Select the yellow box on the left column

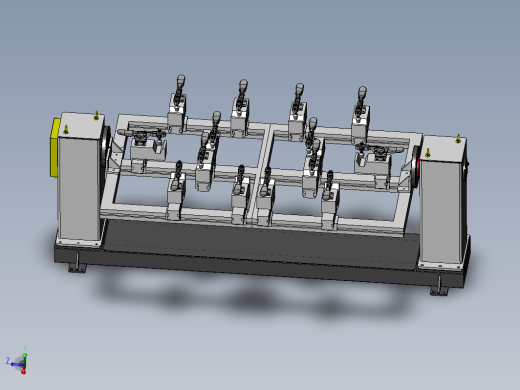click(55, 148)
